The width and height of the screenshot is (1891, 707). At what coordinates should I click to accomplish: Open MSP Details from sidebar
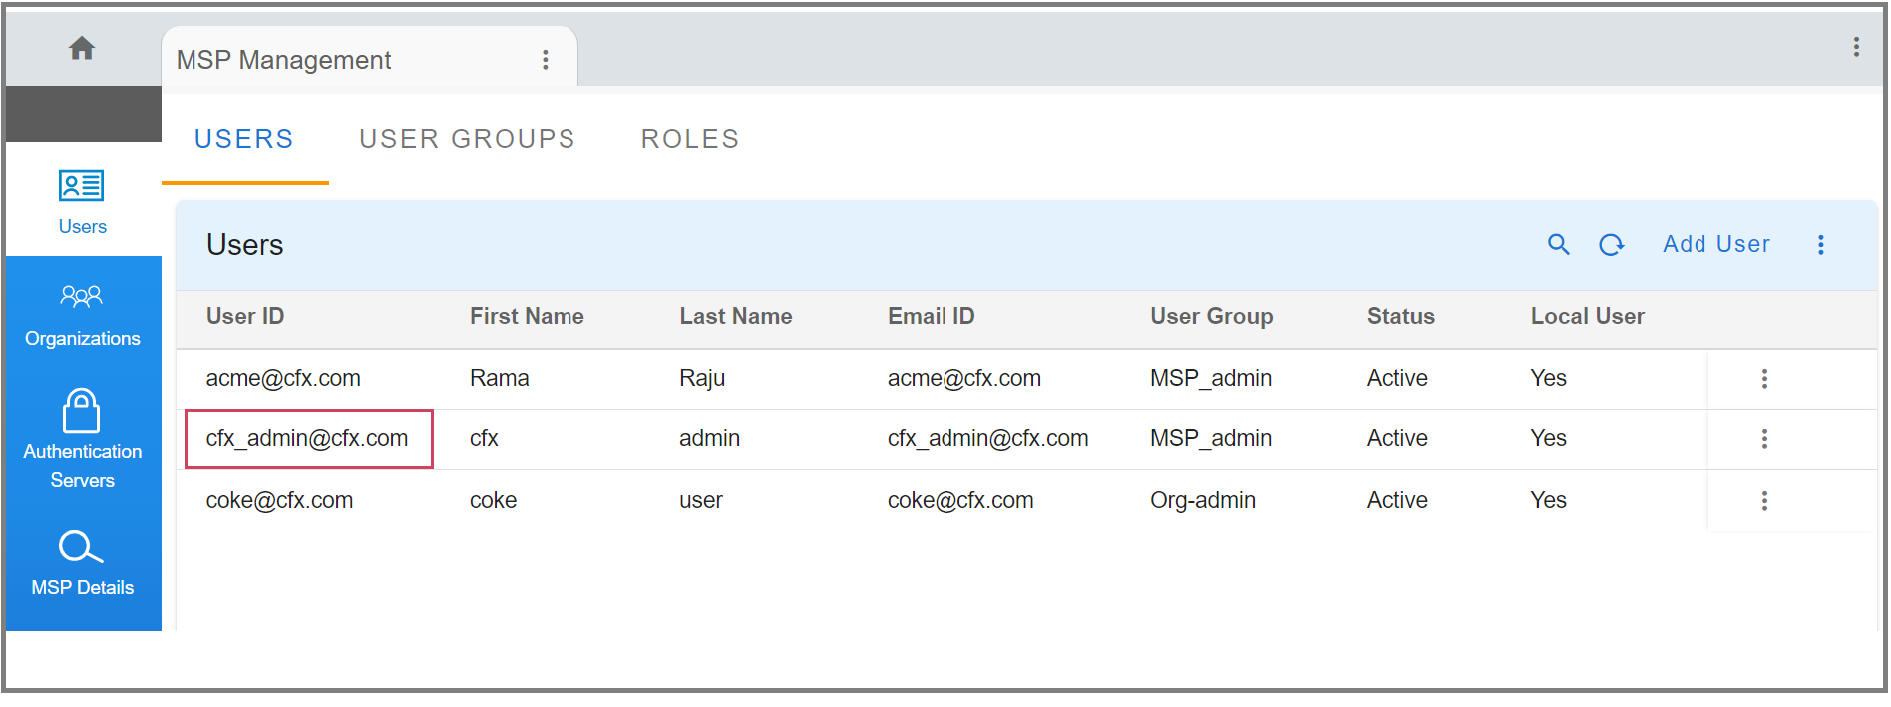tap(82, 562)
